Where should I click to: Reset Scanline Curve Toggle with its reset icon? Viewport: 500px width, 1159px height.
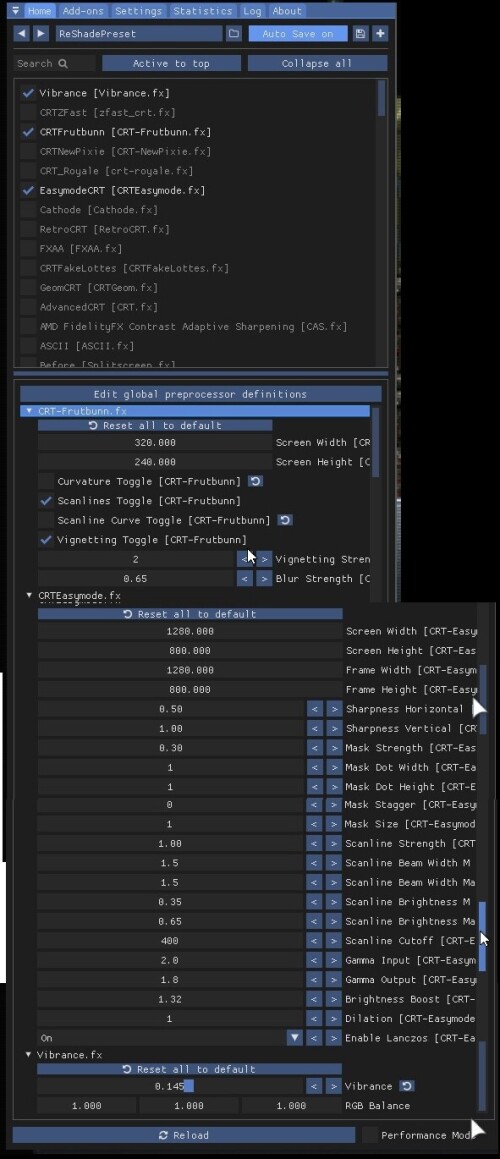coord(285,520)
